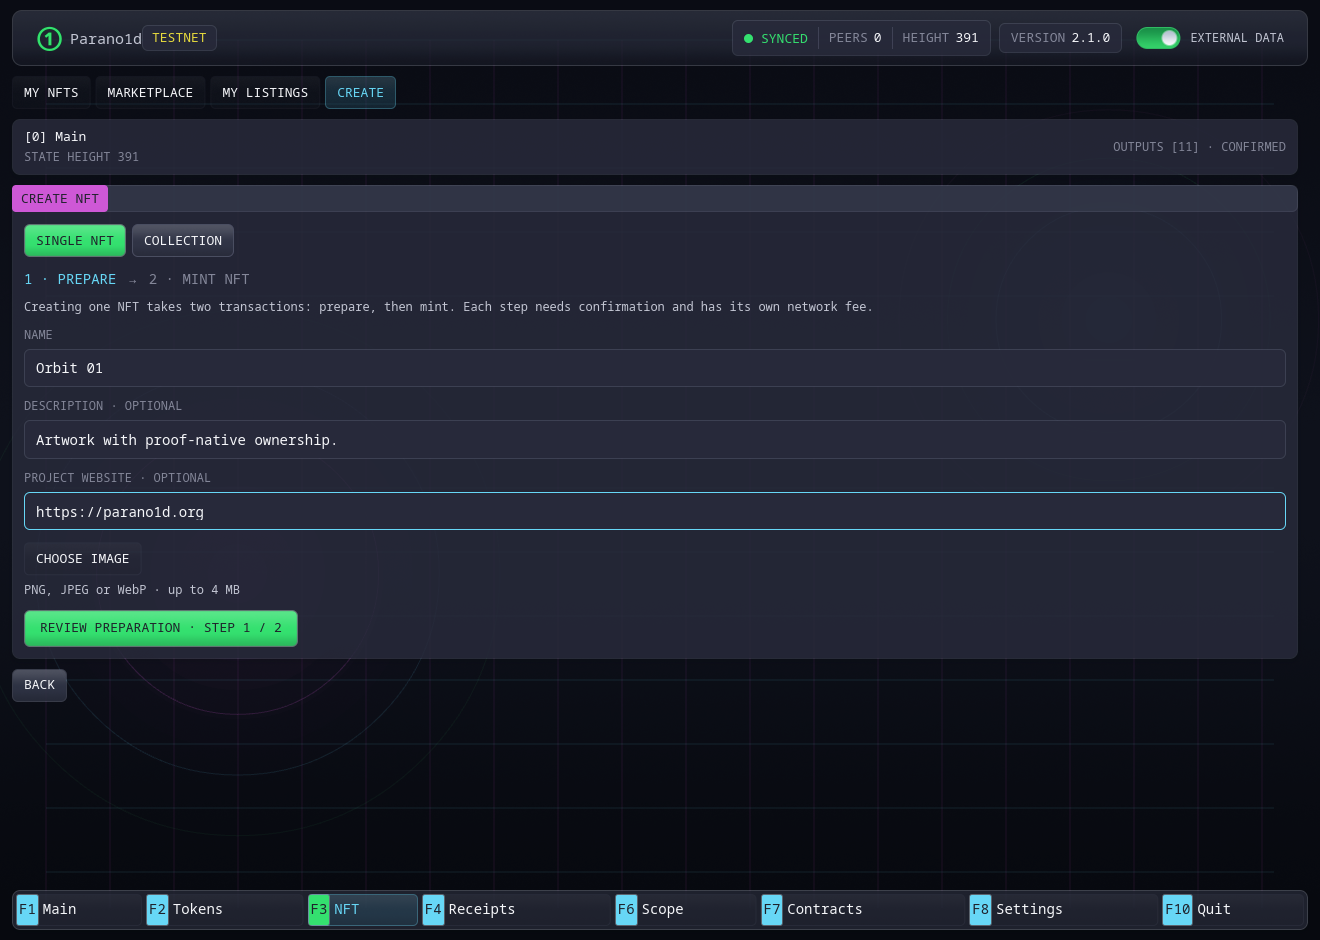Click the 1 · PREPARE step label
Viewport: 1320px width, 940px height.
(70, 279)
